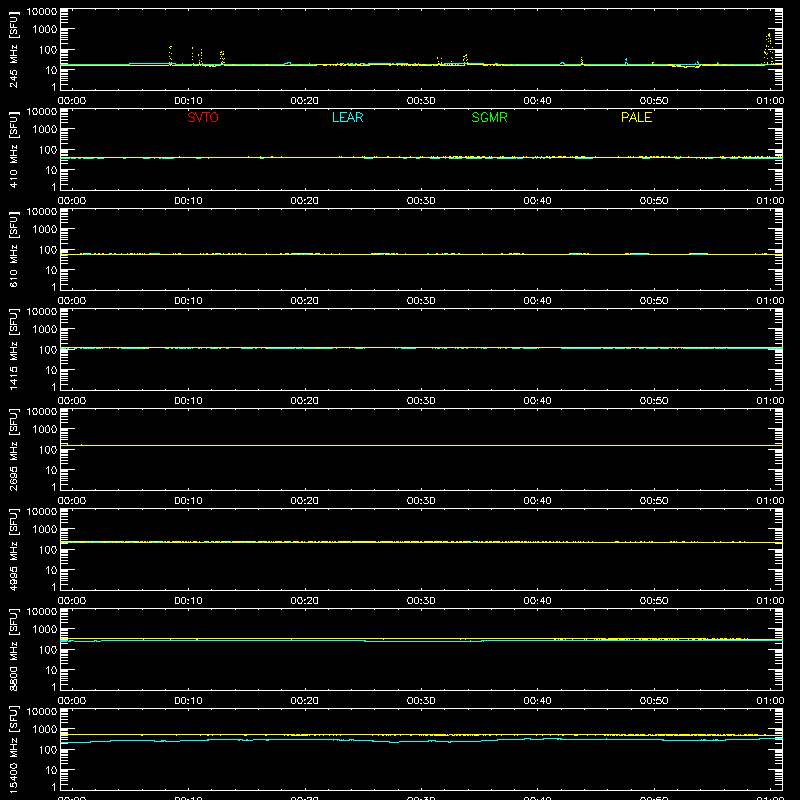The width and height of the screenshot is (800, 800).
Task: Click the 1 tick label on 2695 MHz axis
Action: 54,487
